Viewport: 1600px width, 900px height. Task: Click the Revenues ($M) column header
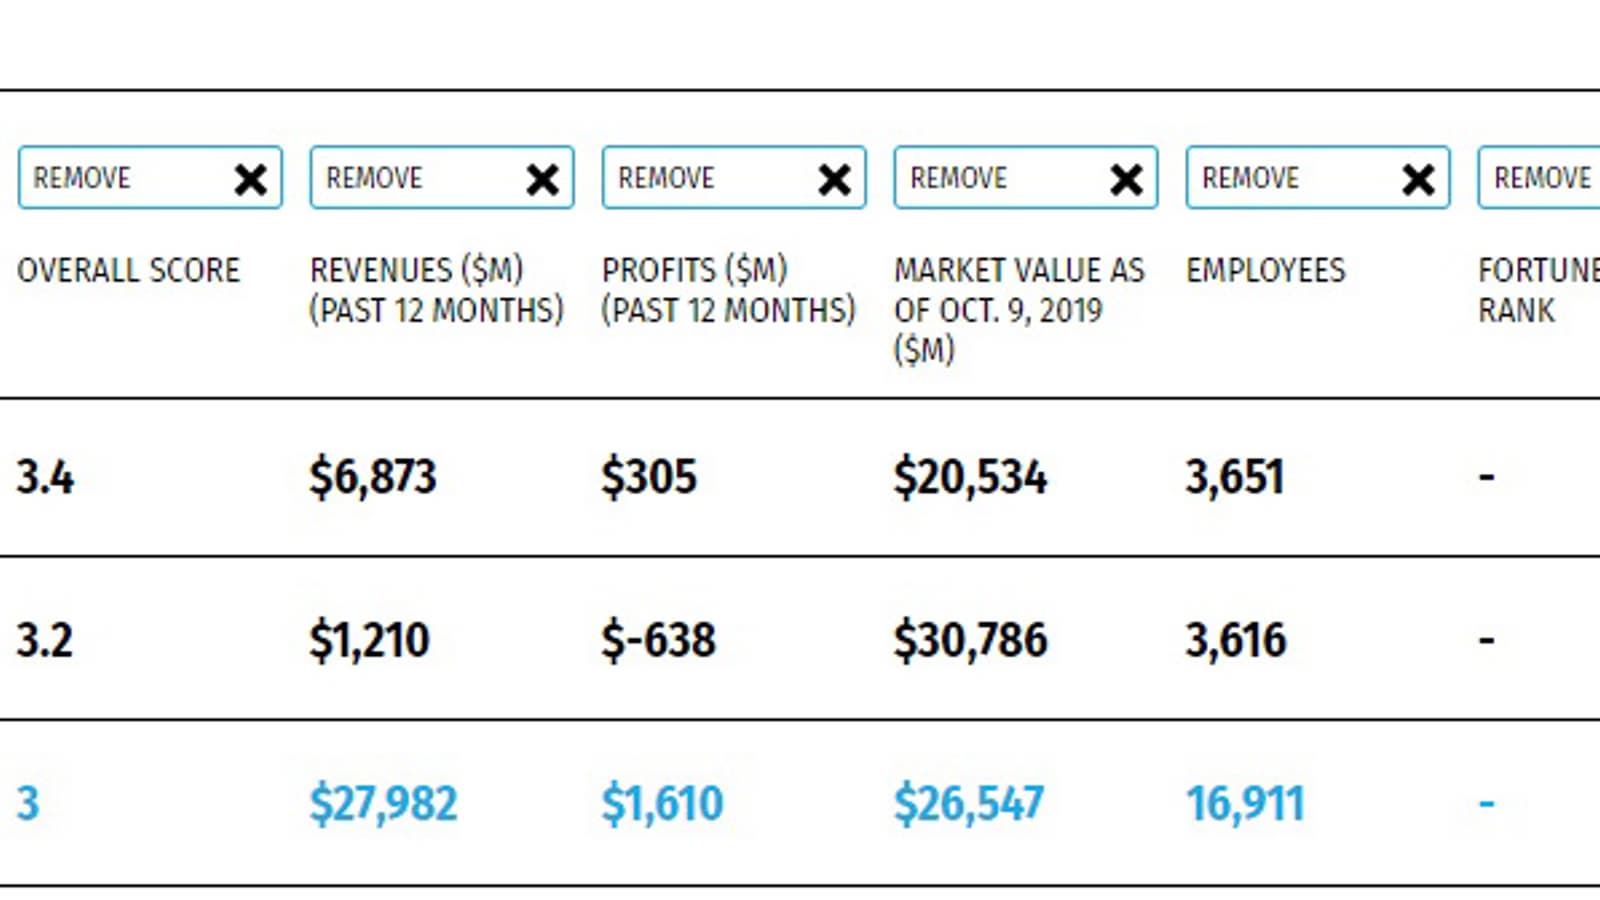click(x=436, y=290)
